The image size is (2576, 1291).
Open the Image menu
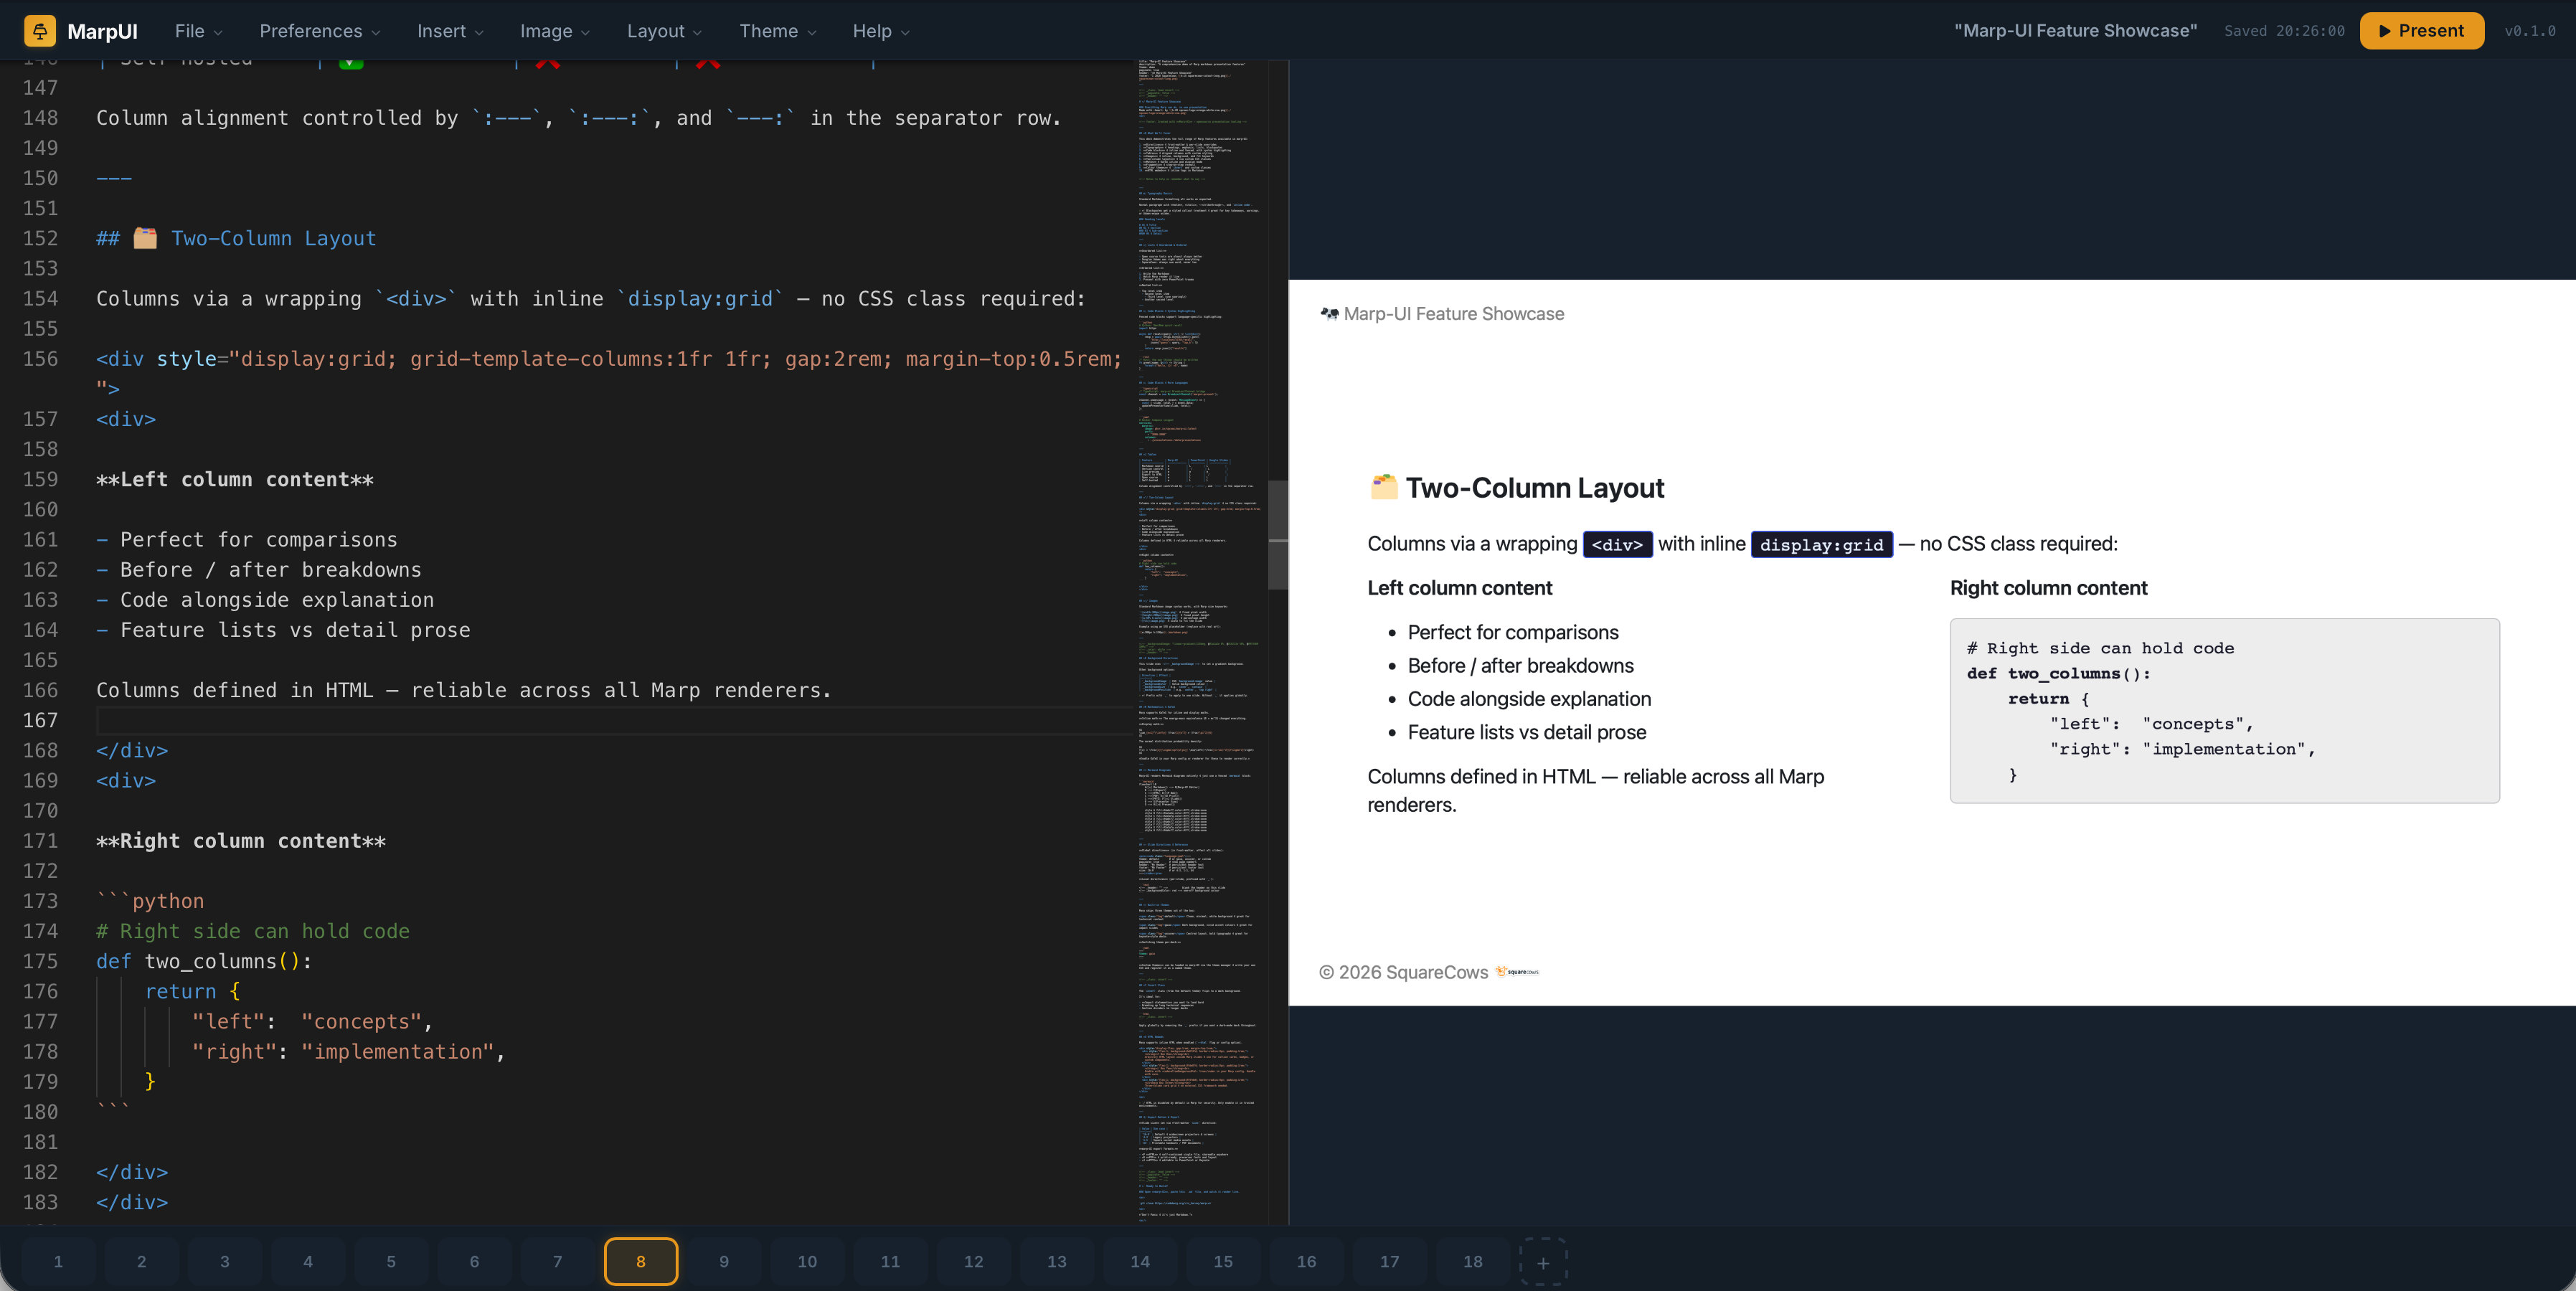tap(554, 31)
